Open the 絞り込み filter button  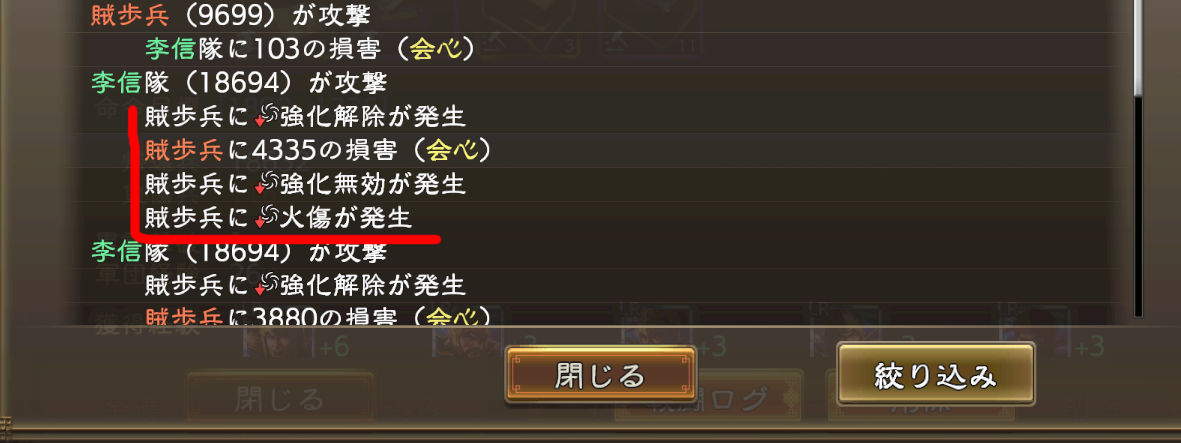[935, 374]
